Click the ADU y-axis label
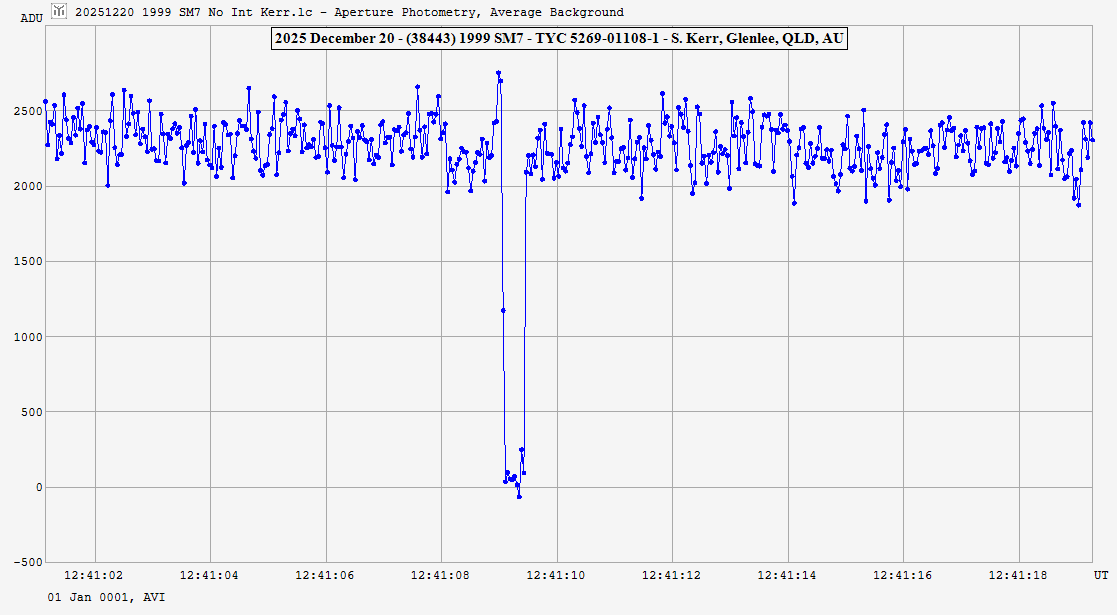The height and width of the screenshot is (615, 1117). tap(31, 18)
